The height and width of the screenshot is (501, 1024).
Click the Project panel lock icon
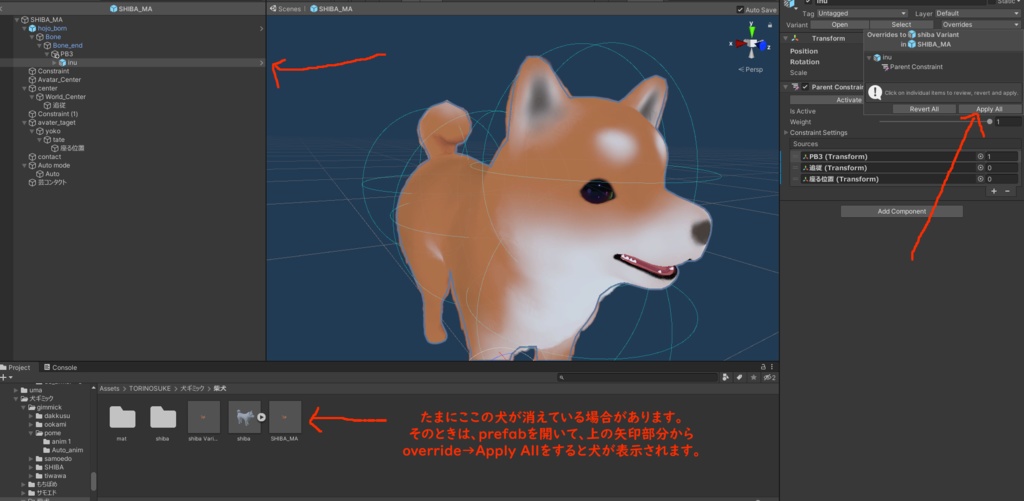tap(763, 367)
